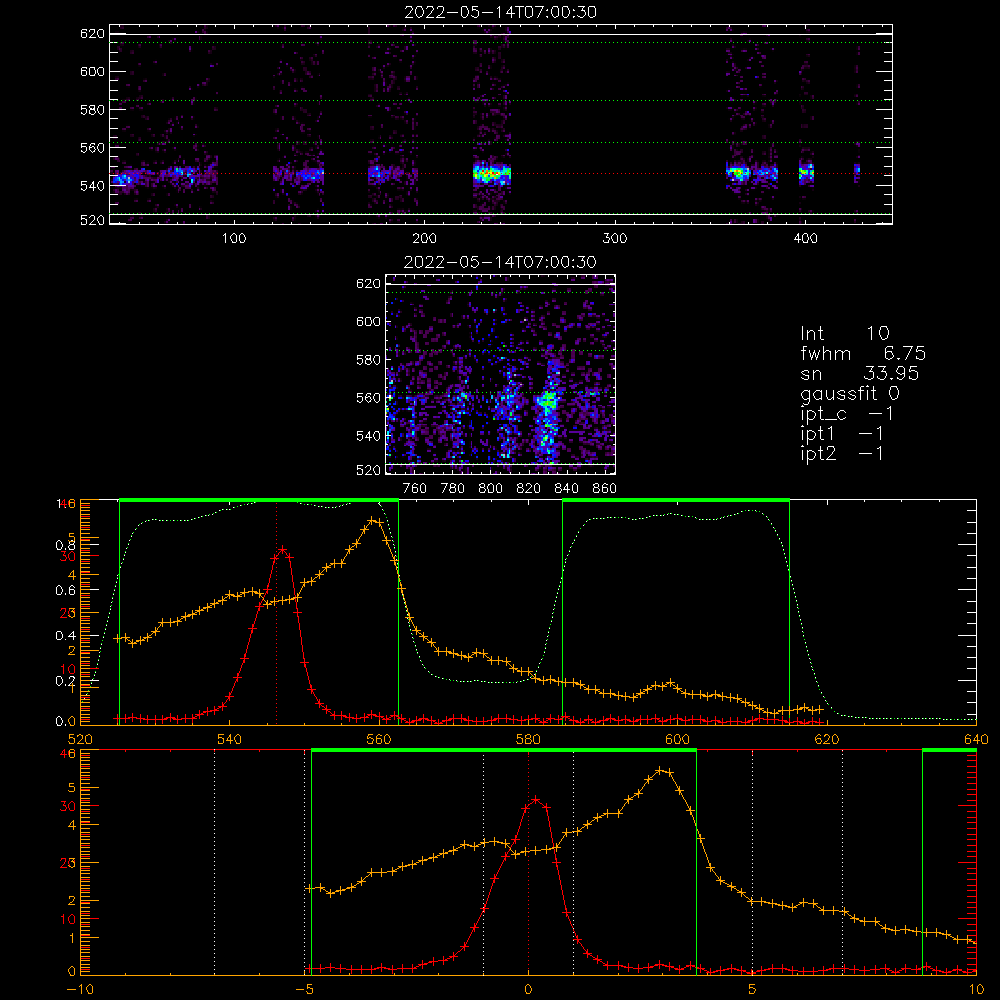Click the 'ipt2 -1' text

842,453
